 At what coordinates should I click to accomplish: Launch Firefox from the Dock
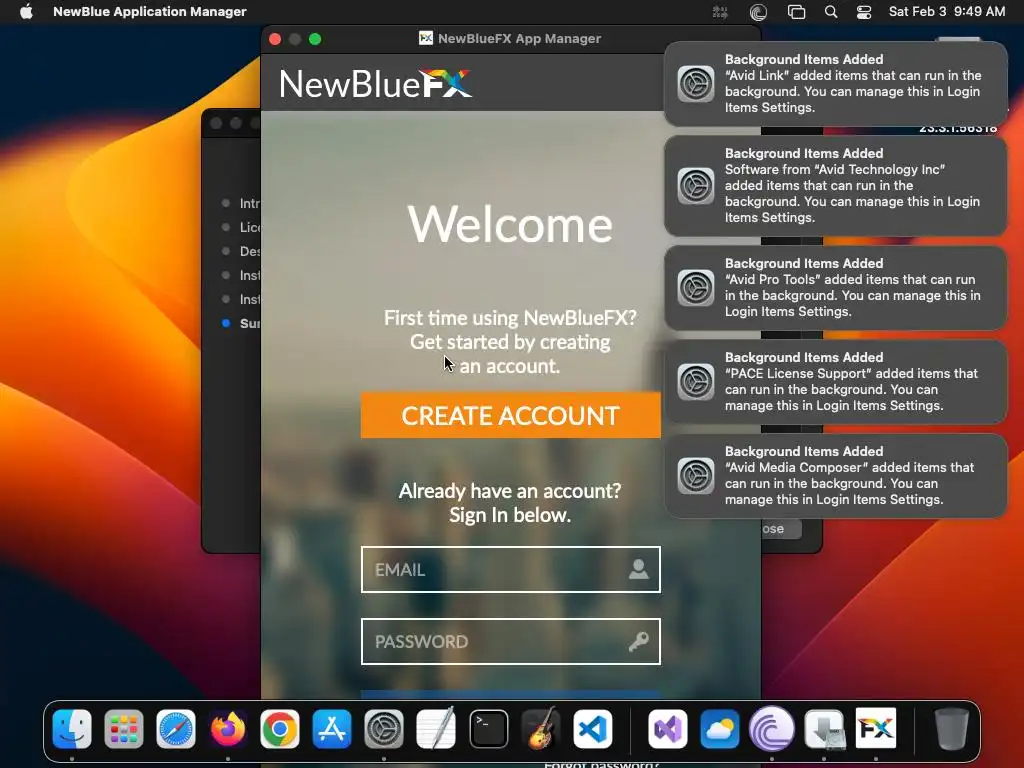click(228, 728)
